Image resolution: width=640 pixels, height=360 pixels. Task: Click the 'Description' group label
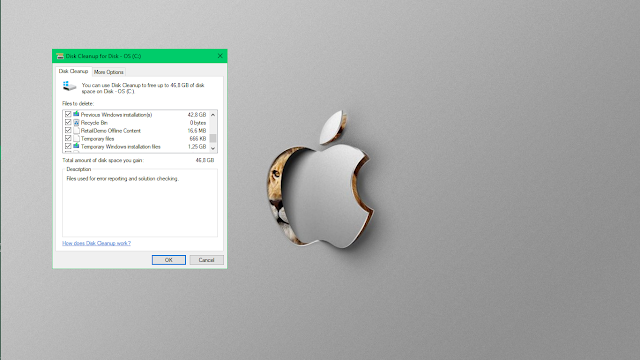click(x=79, y=169)
